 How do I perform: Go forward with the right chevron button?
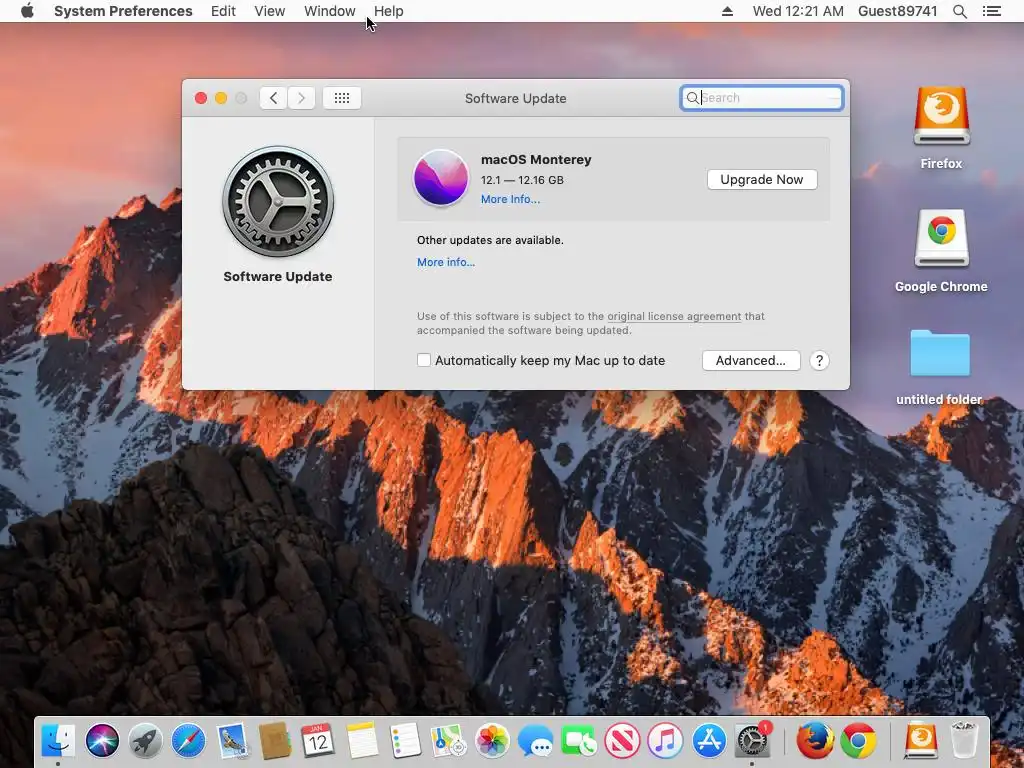point(301,98)
